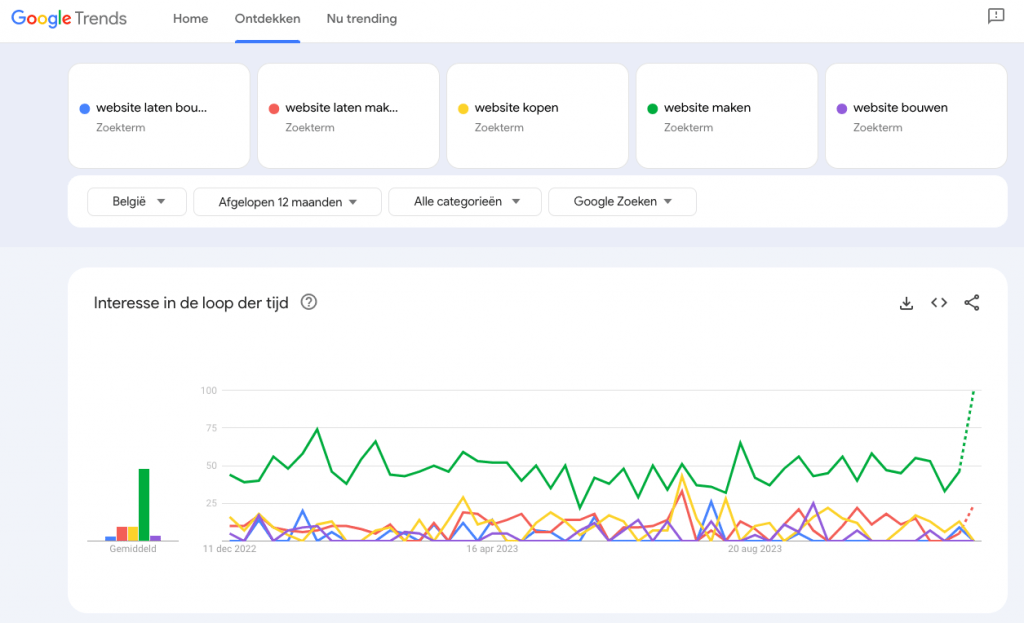Screen dimensions: 1024x623
Task: Click the red average bar in Gemiddeld chart
Action: 121,534
